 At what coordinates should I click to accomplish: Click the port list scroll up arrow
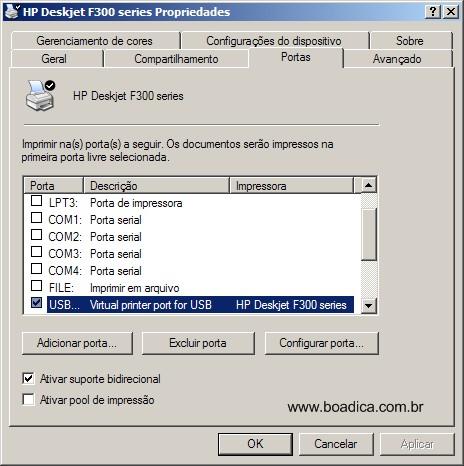pos(369,185)
